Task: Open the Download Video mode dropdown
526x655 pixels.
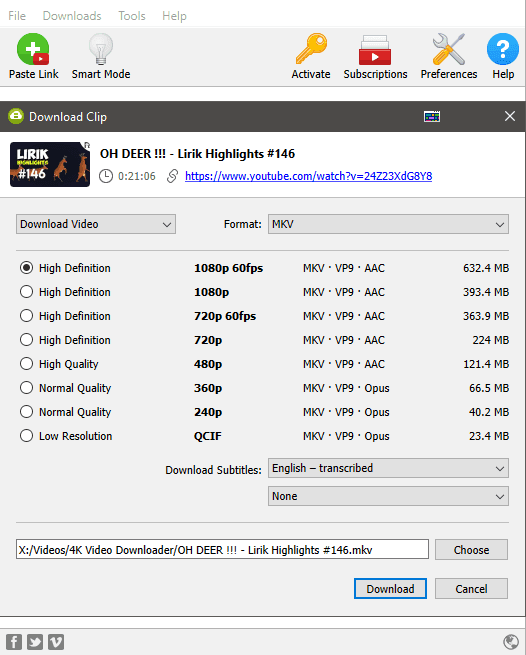Action: tap(96, 224)
